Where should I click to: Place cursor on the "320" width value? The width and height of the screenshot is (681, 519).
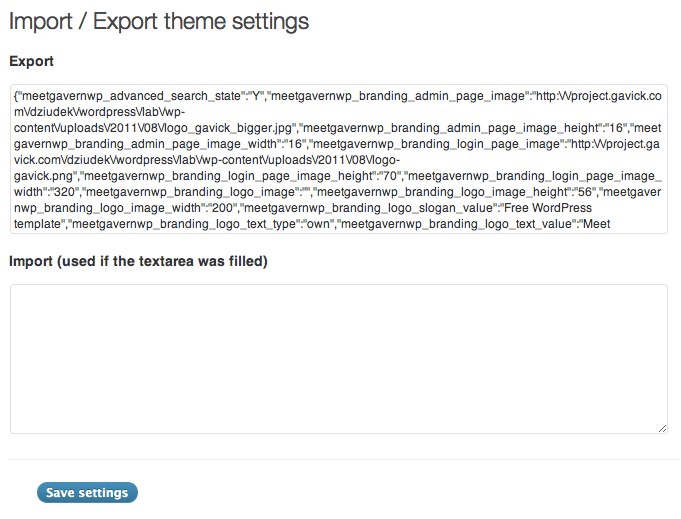click(x=64, y=192)
